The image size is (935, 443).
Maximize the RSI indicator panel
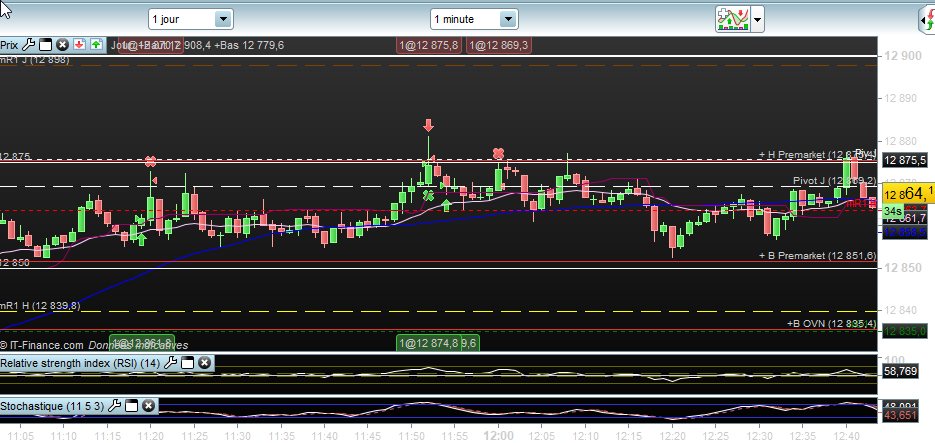(x=187, y=363)
